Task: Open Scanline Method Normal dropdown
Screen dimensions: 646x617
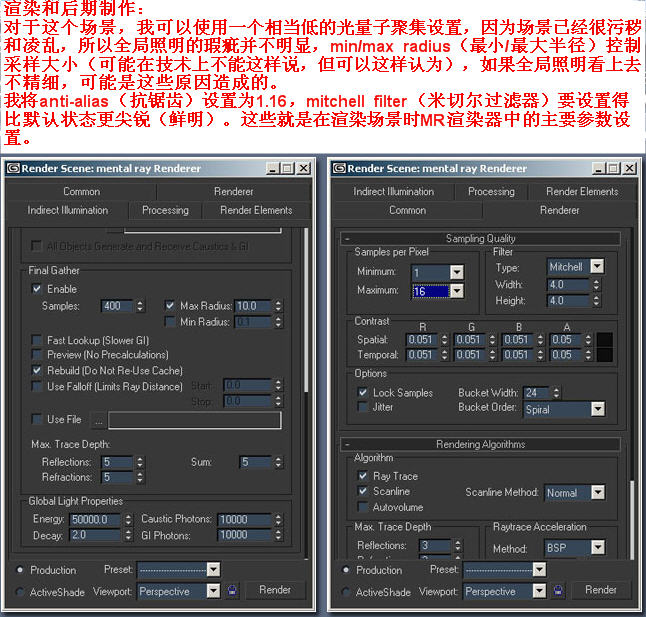Action: click(598, 492)
